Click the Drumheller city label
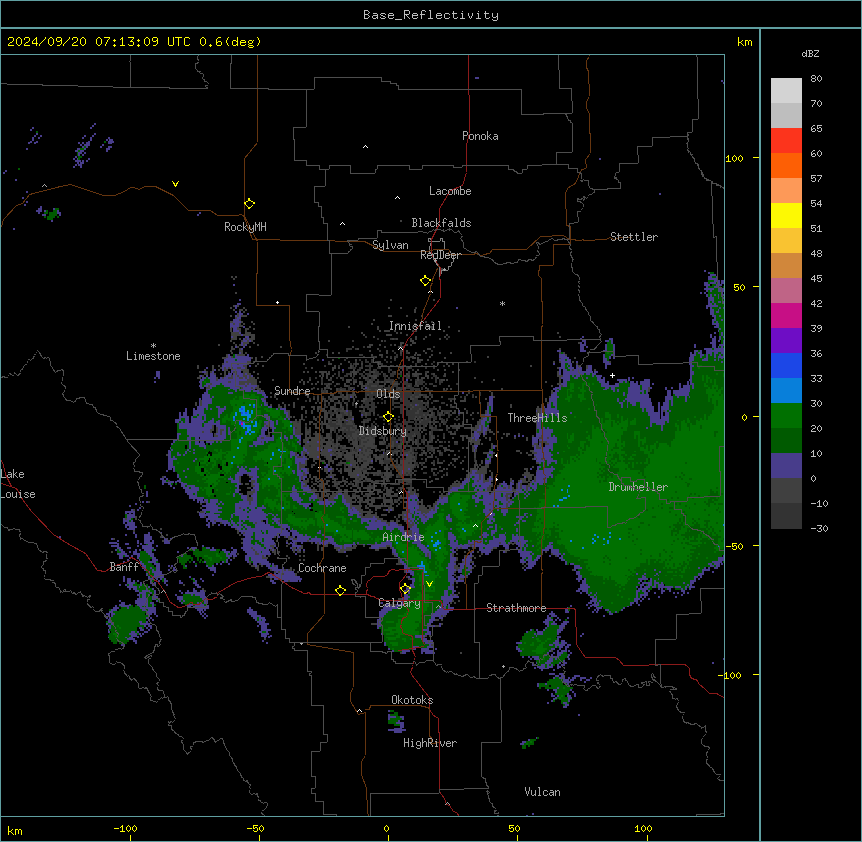This screenshot has width=862, height=842. click(x=638, y=487)
